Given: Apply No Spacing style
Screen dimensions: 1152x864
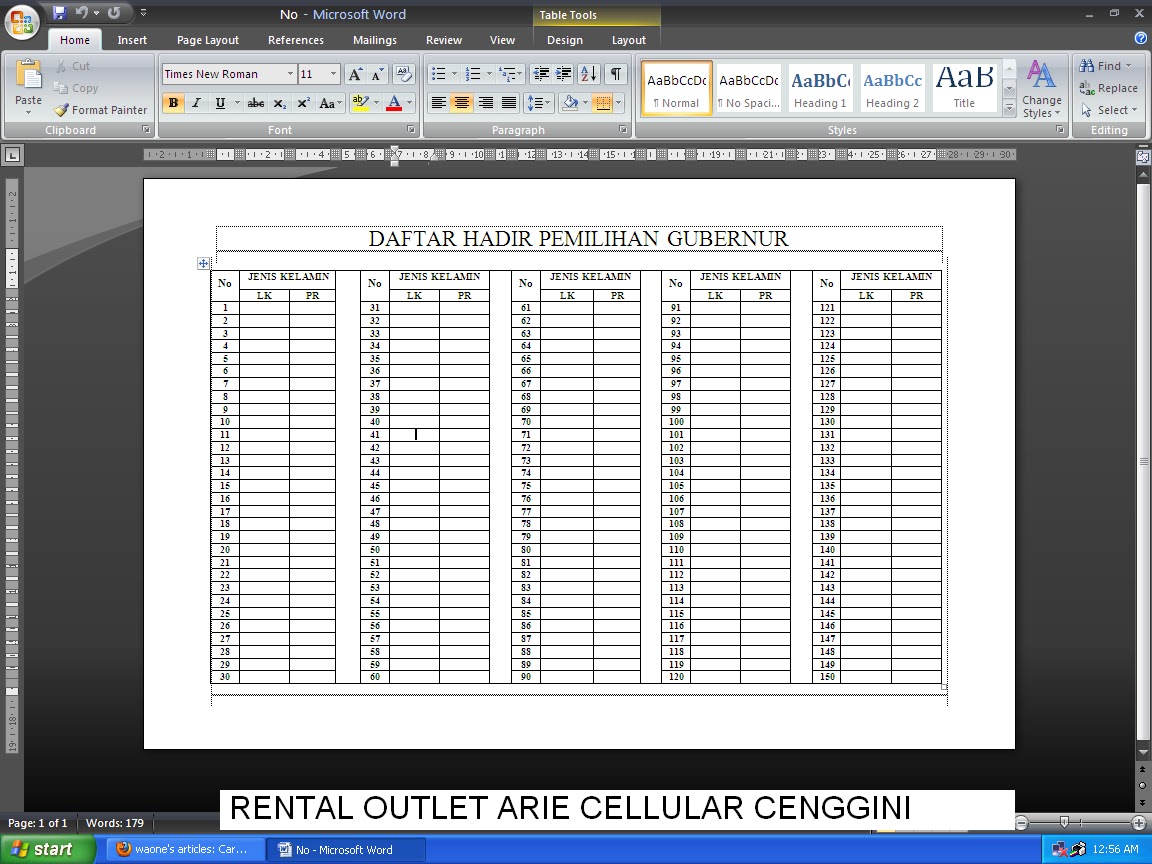Looking at the screenshot, I should pyautogui.click(x=748, y=87).
